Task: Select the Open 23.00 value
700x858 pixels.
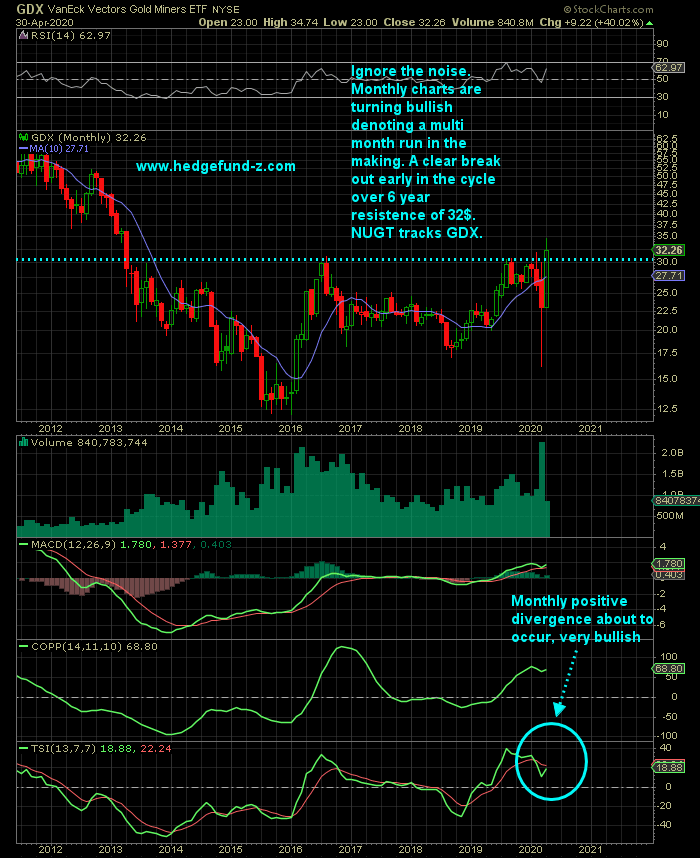Action: tap(228, 22)
